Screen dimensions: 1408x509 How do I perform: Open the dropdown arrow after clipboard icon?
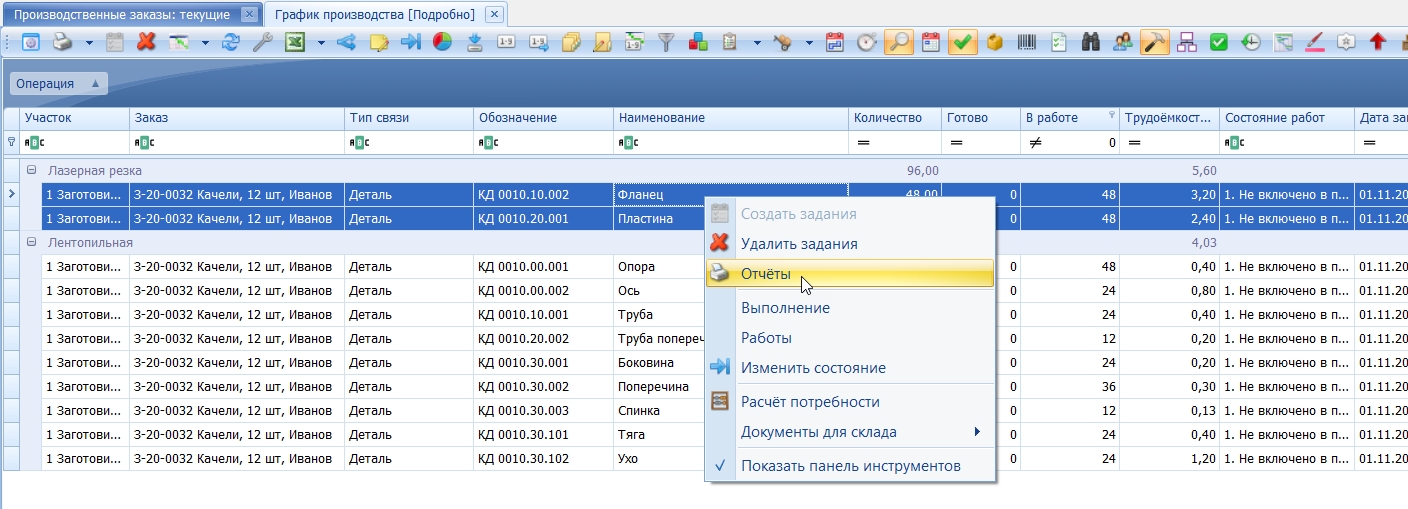click(x=757, y=42)
